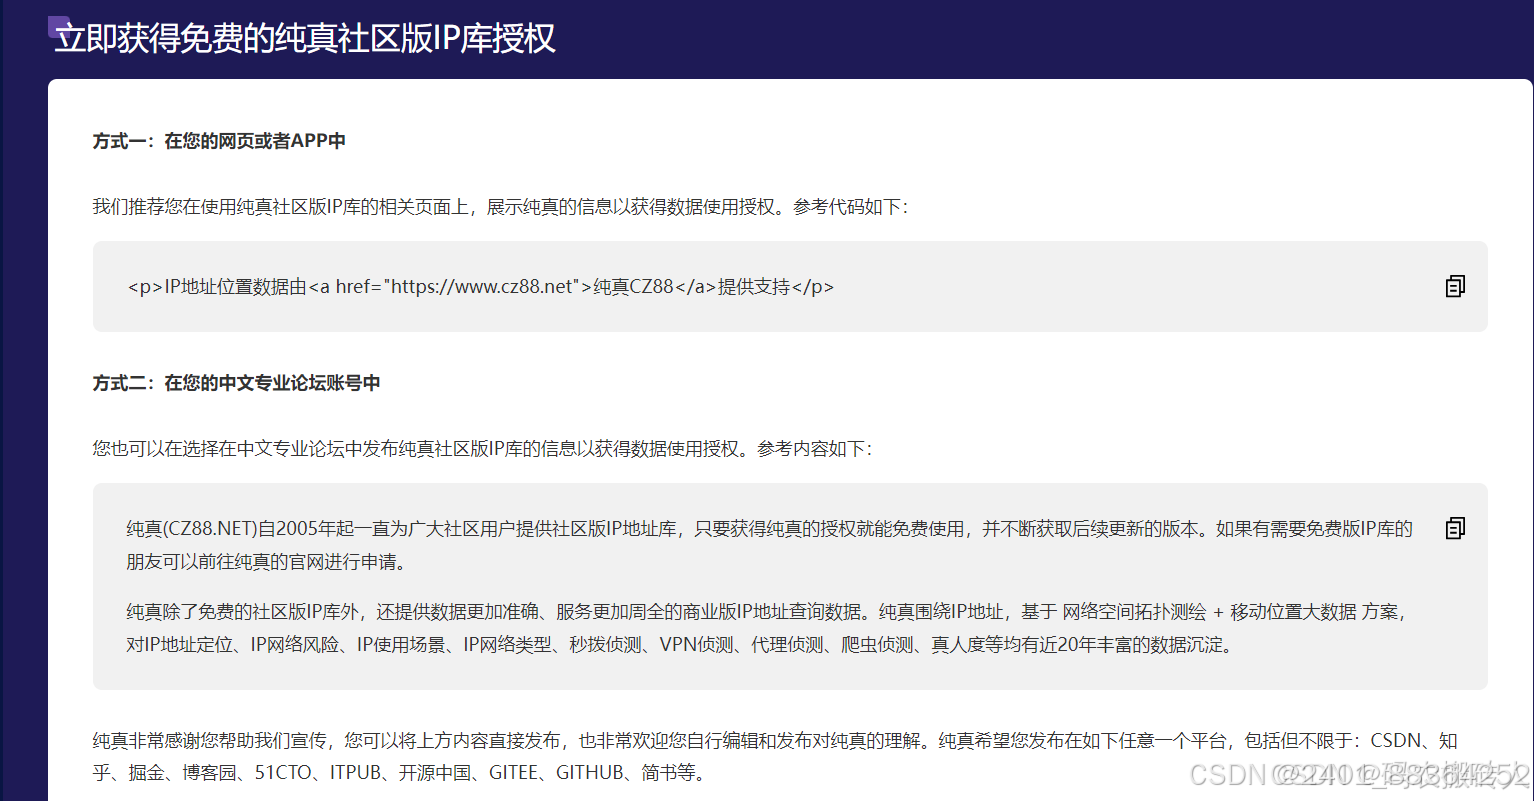The image size is (1534, 801).
Task: Select the heading 方式一：在您的网页或者APP中
Action: [x=219, y=141]
